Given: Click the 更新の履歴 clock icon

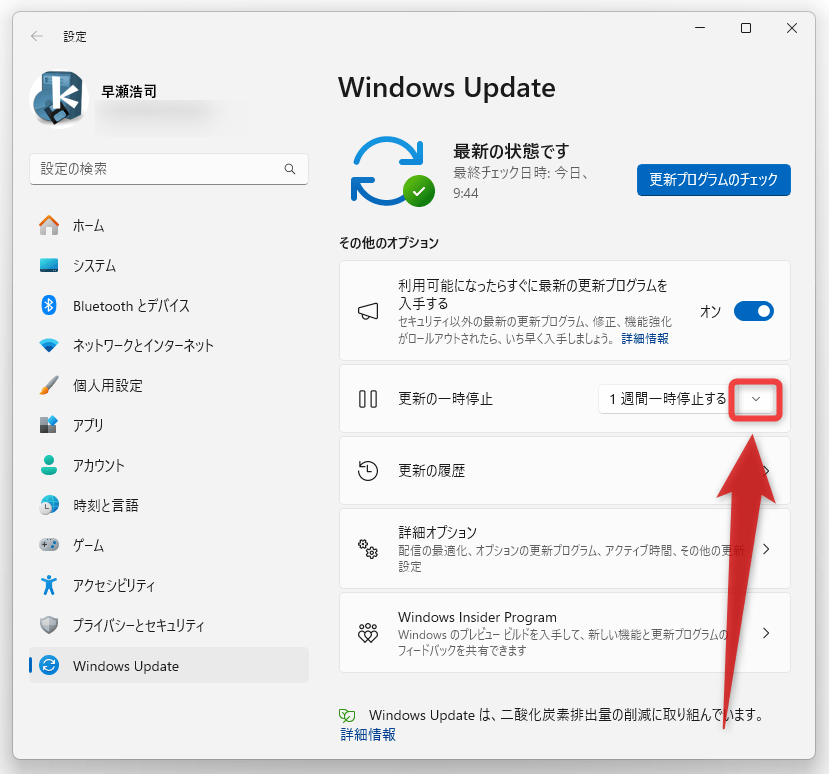Looking at the screenshot, I should (x=368, y=471).
